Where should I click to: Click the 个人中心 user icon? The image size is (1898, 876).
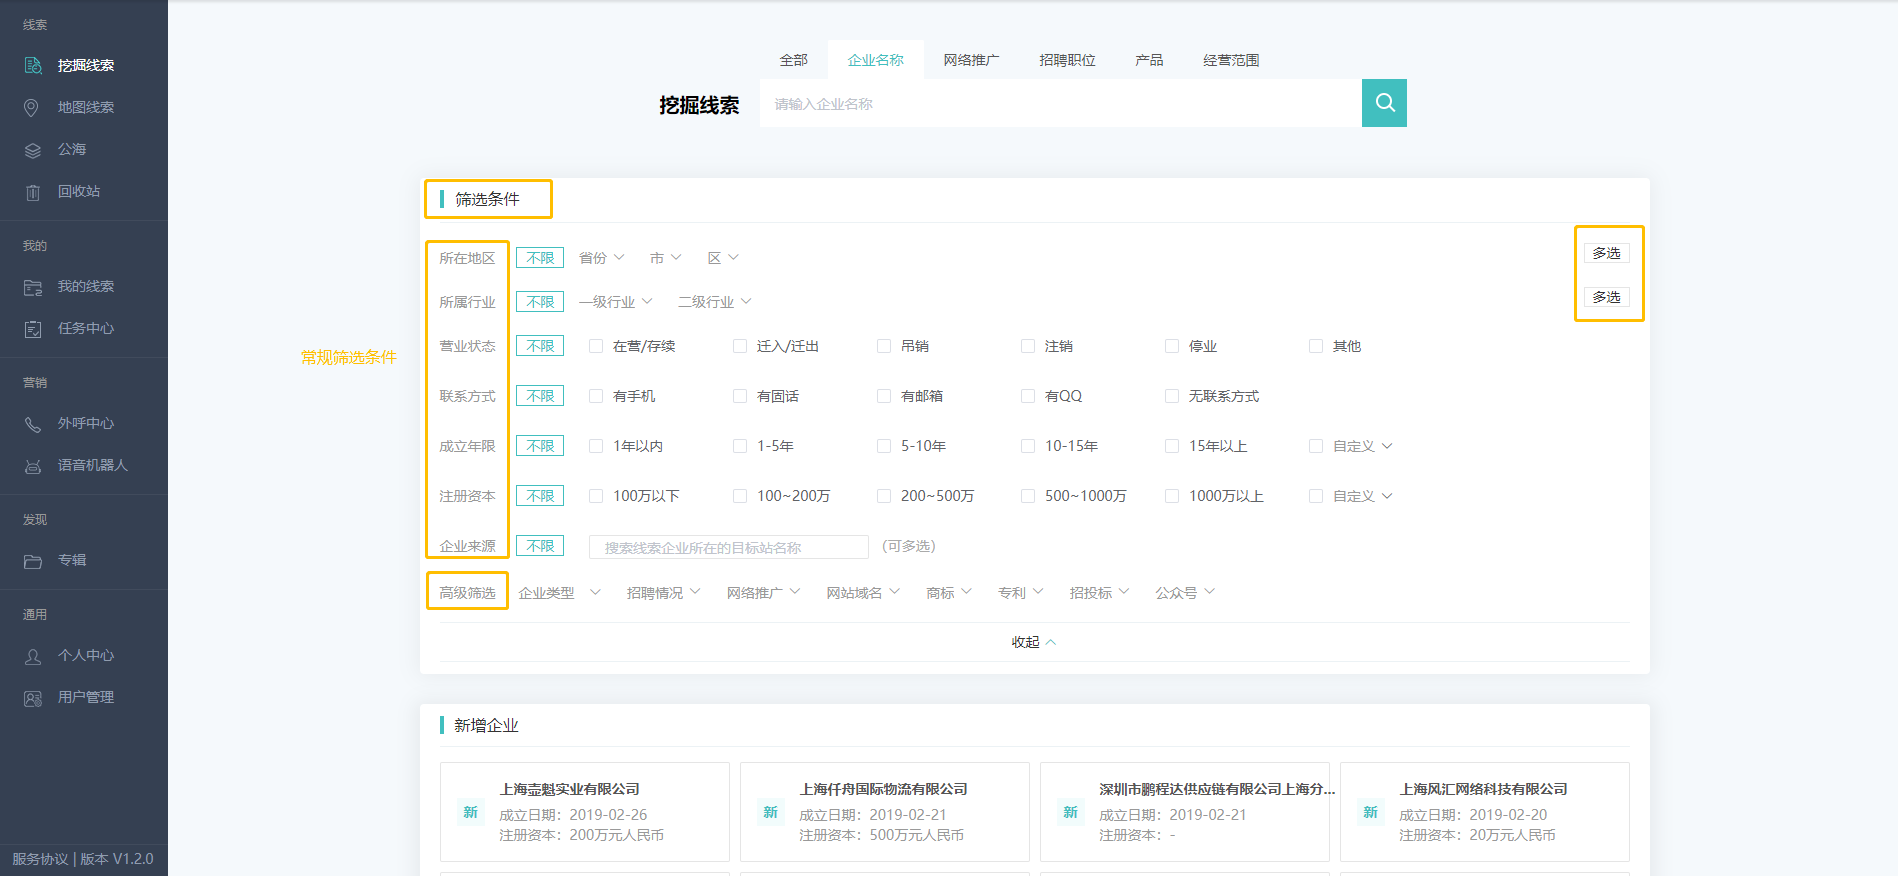coord(33,656)
